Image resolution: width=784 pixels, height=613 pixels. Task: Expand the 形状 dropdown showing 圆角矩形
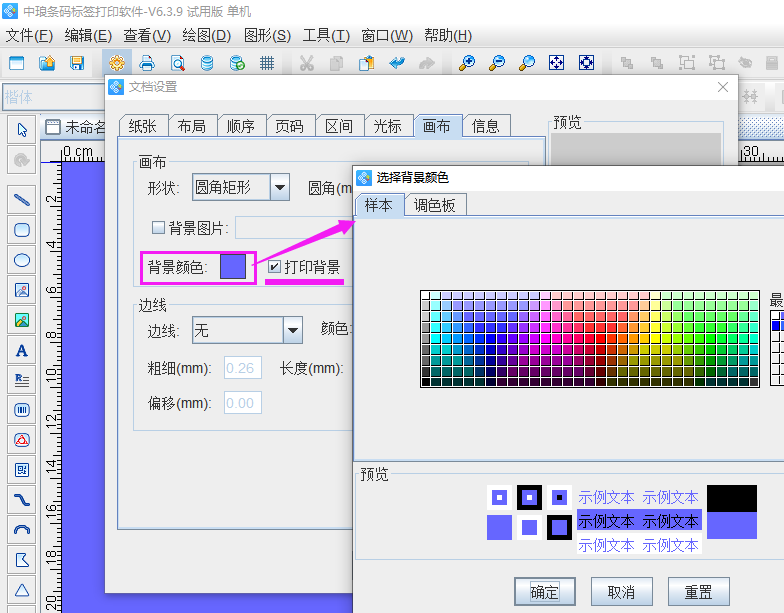pos(280,187)
